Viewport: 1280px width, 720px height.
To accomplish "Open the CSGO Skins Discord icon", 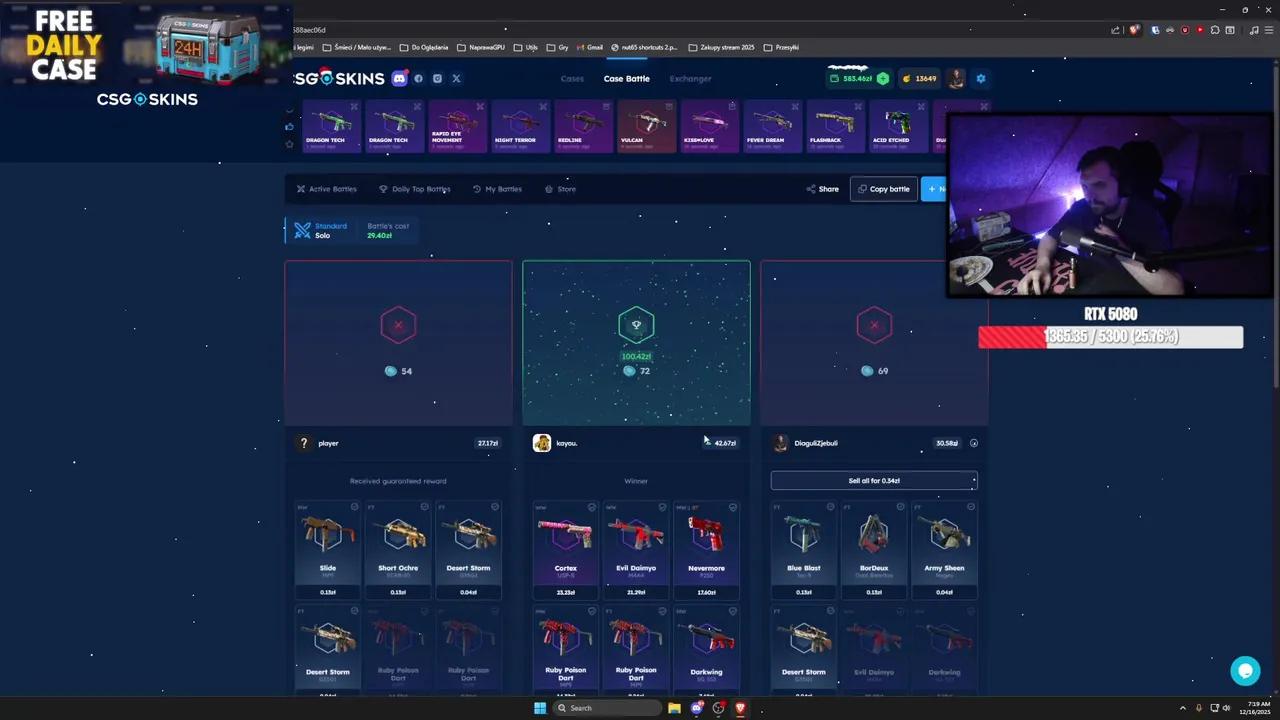I will 399,78.
